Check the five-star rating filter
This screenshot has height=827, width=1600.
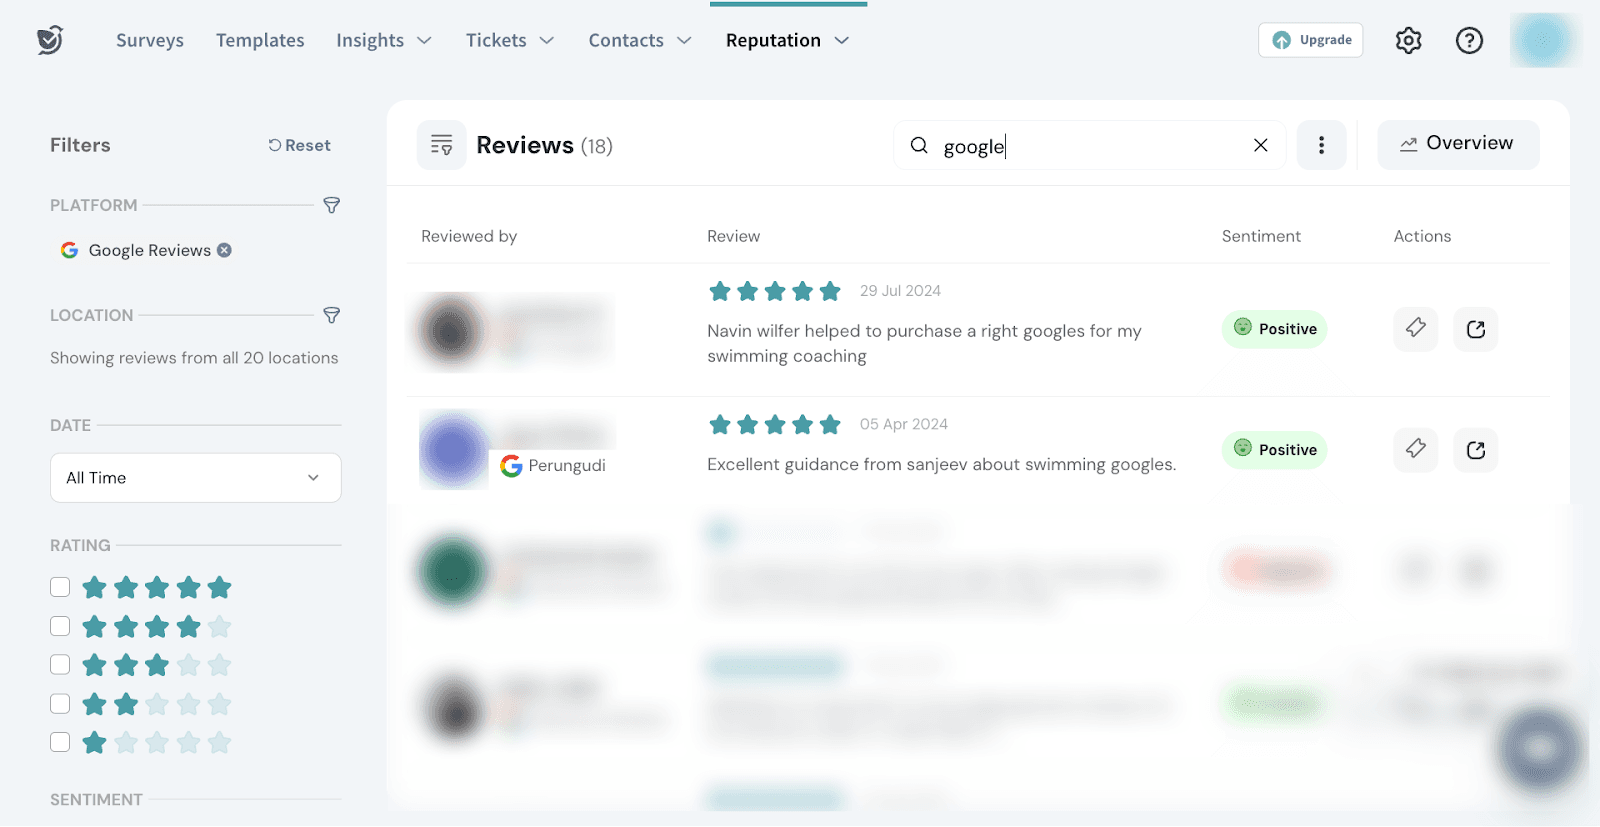point(60,587)
